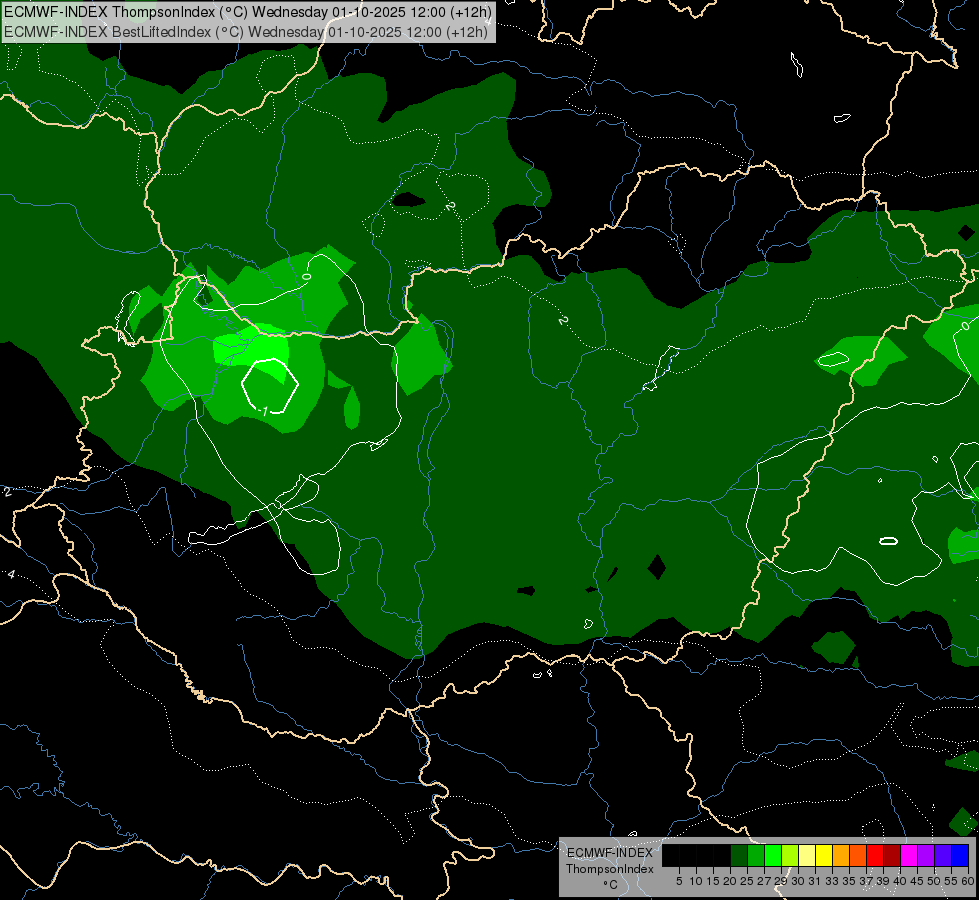Image resolution: width=979 pixels, height=900 pixels.
Task: Click legend tick value 60
Action: pyautogui.click(x=968, y=881)
